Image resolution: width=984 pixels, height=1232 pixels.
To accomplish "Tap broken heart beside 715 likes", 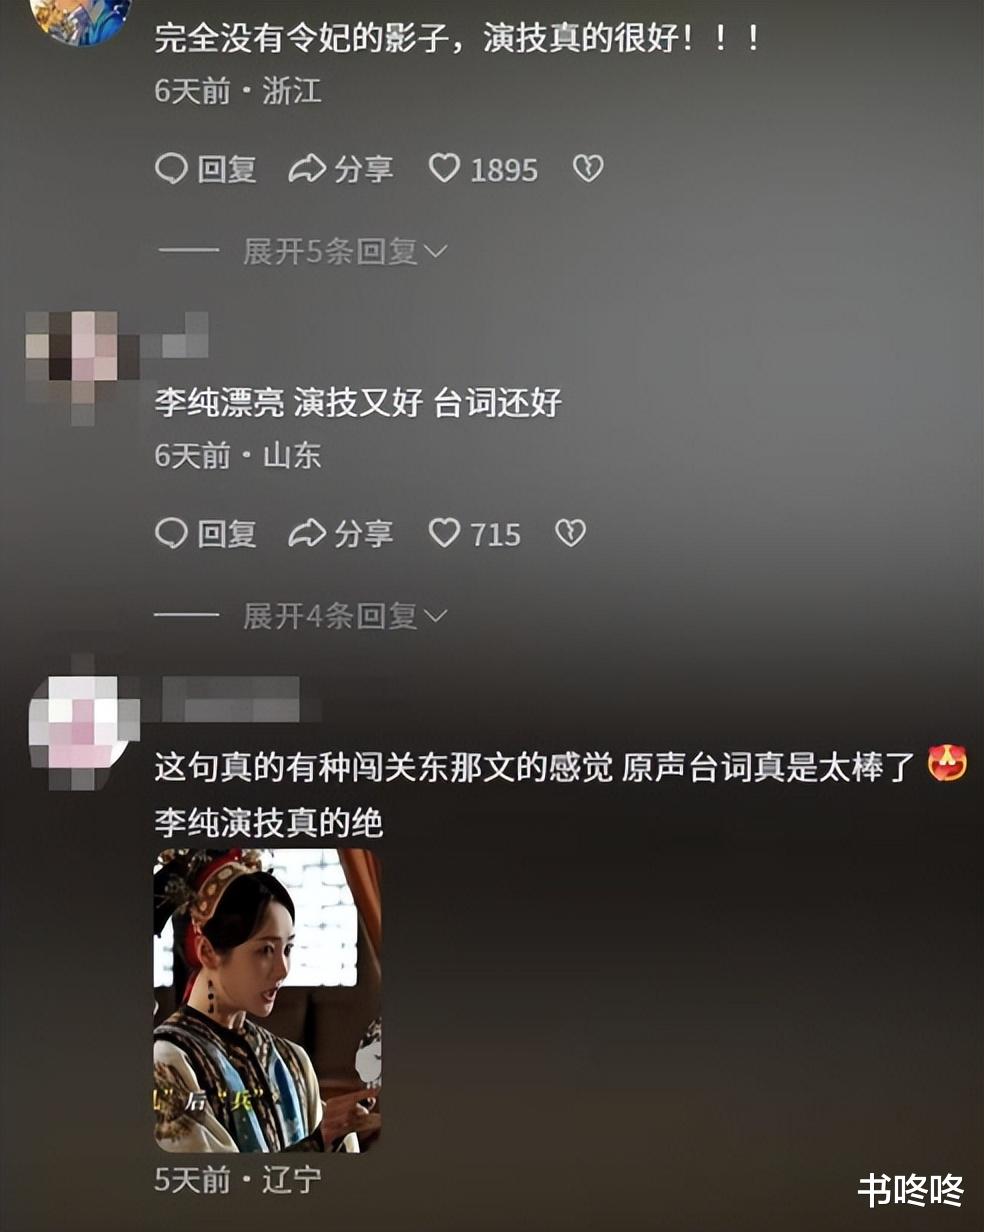I will pos(570,534).
